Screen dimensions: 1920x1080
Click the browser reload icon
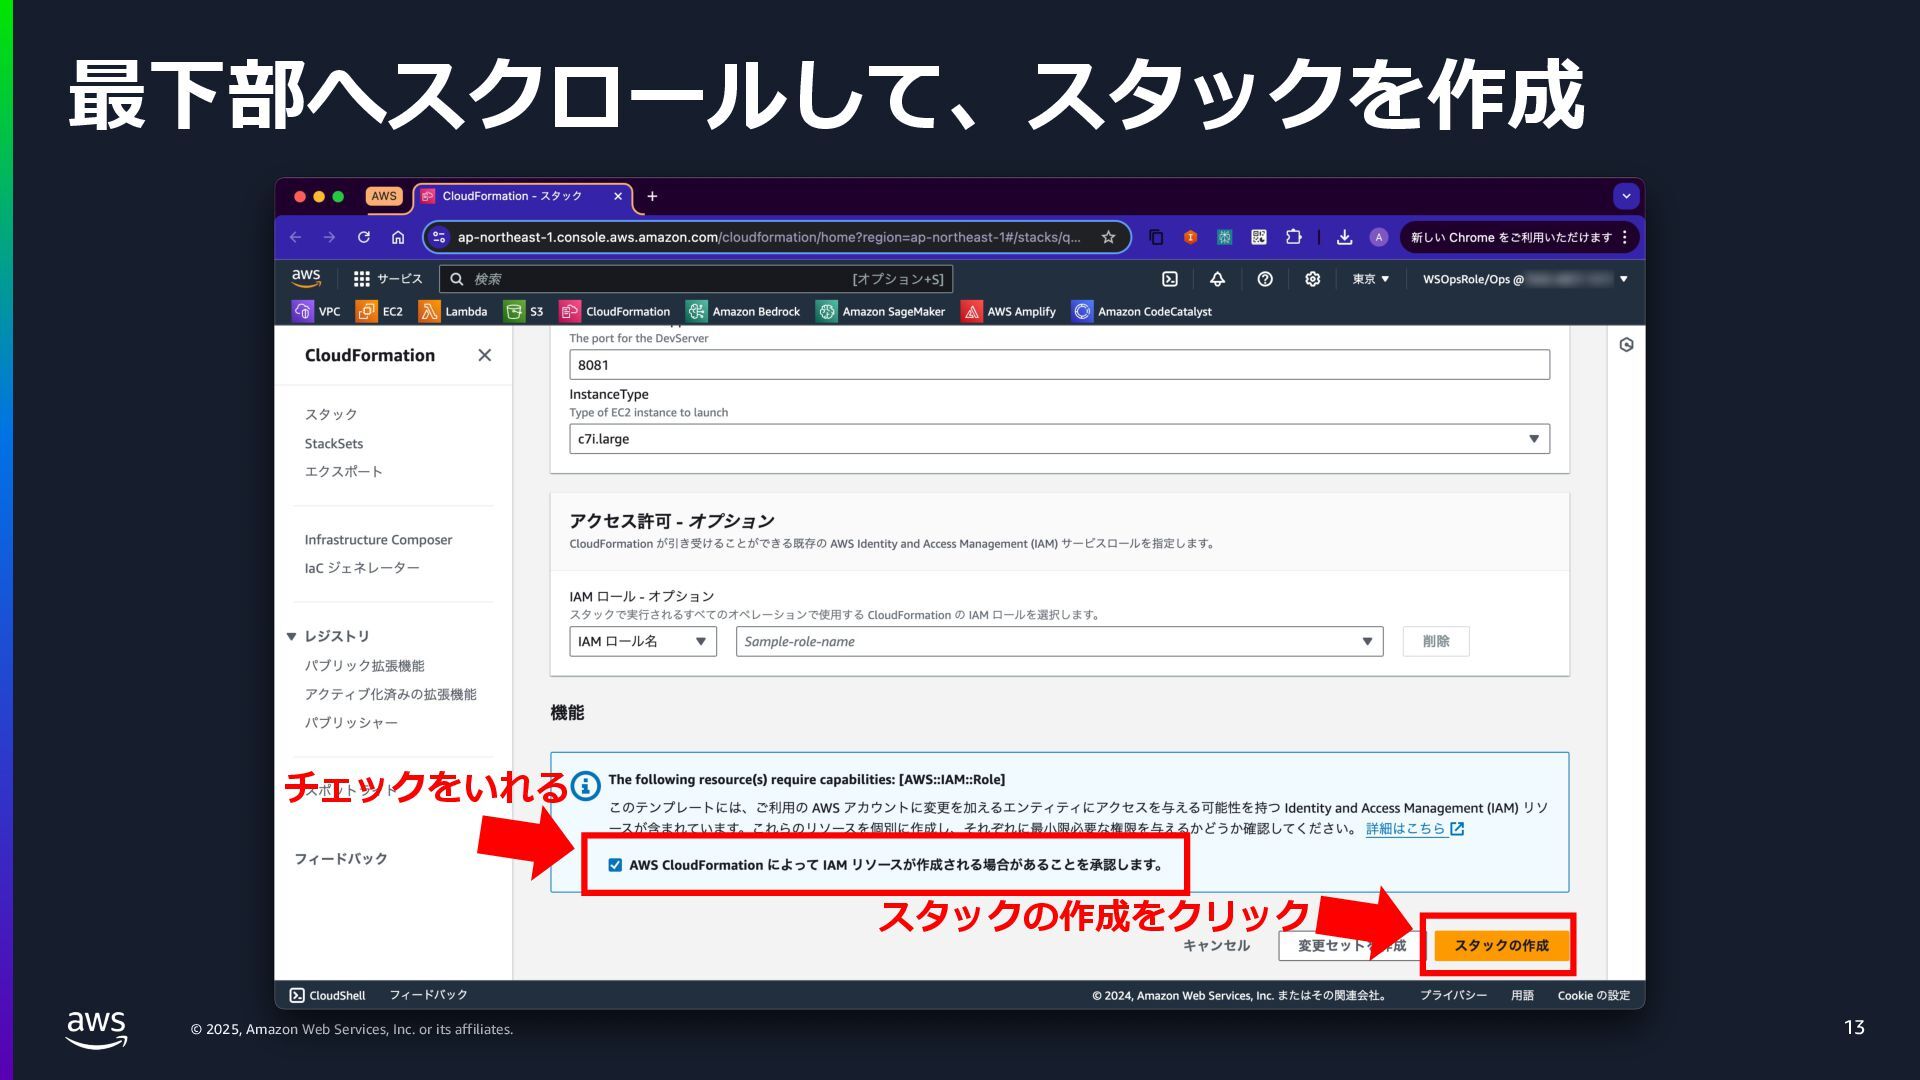[364, 237]
